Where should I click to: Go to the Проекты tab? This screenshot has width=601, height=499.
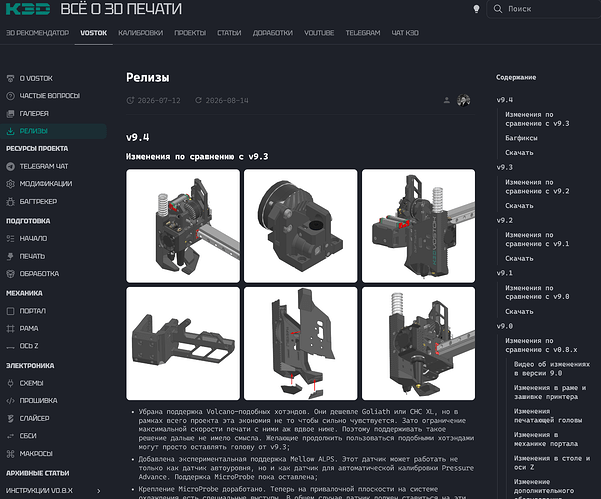coord(190,33)
